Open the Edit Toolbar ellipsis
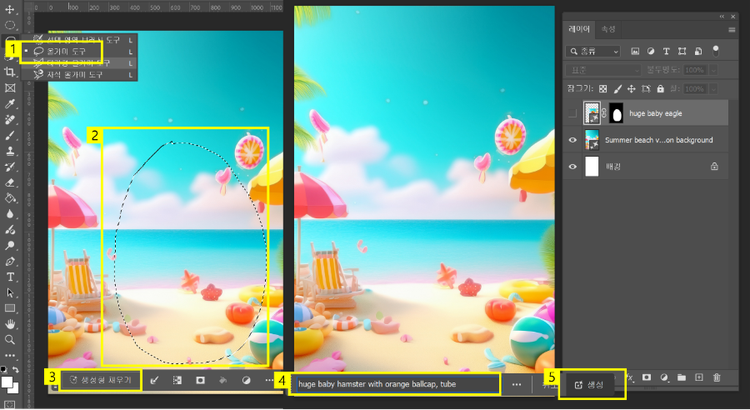Viewport: 750px width, 410px height. (x=10, y=355)
